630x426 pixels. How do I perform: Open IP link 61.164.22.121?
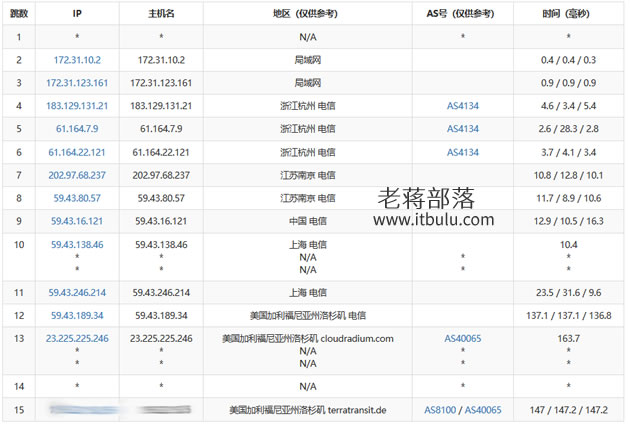pyautogui.click(x=77, y=152)
